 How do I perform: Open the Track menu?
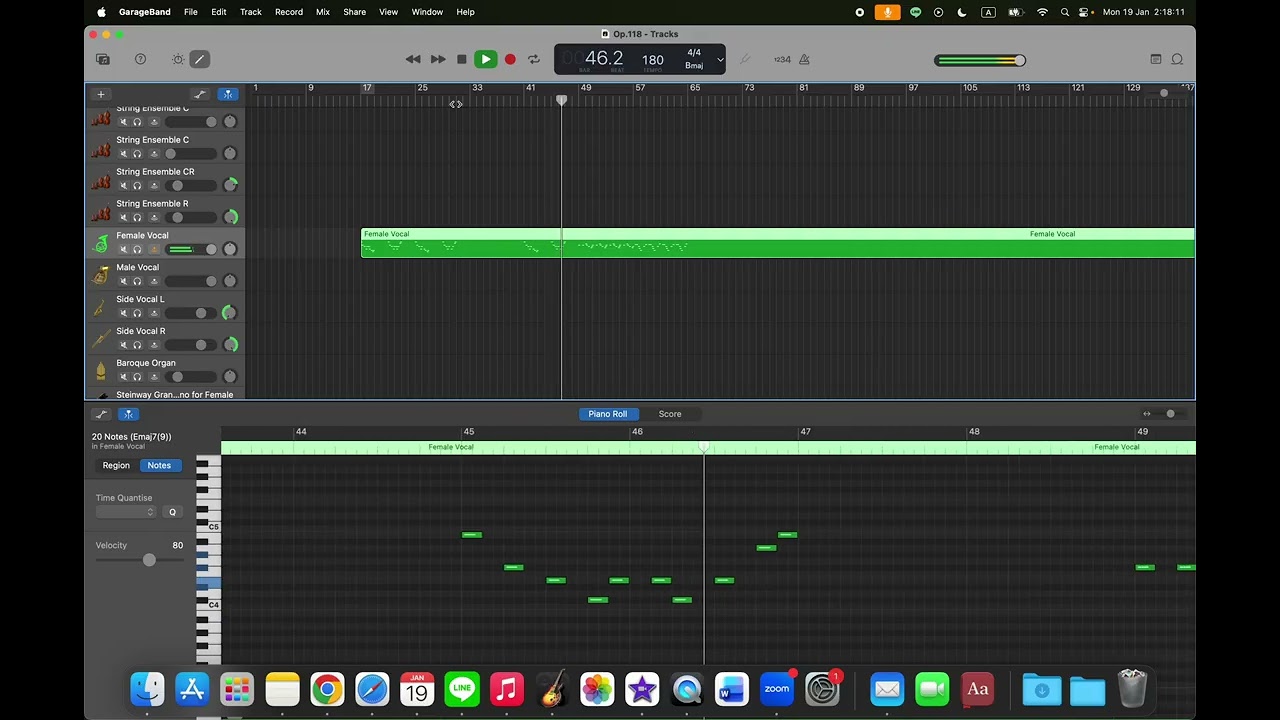tap(251, 12)
